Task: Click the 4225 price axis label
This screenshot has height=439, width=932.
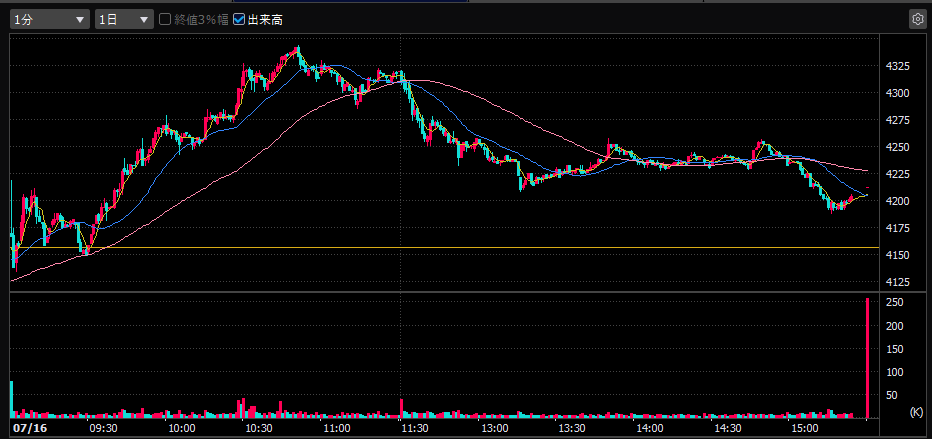Action: coord(897,174)
